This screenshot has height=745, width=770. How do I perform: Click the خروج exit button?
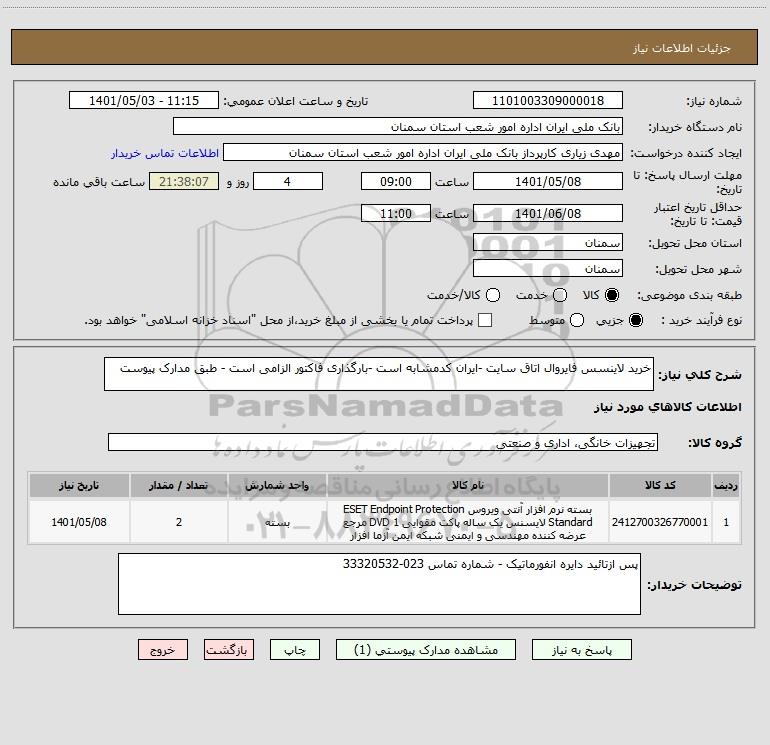tap(163, 650)
